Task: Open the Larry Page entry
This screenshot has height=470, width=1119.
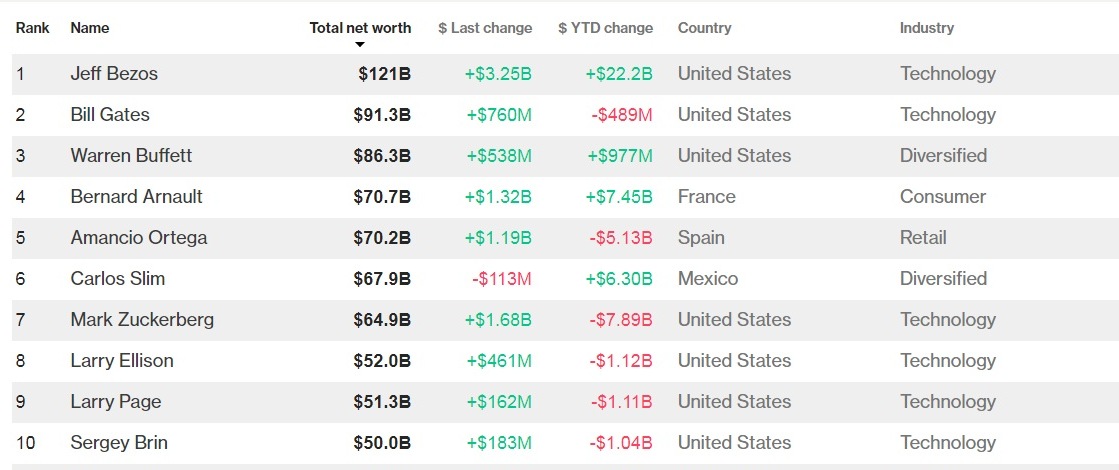Action: point(116,402)
